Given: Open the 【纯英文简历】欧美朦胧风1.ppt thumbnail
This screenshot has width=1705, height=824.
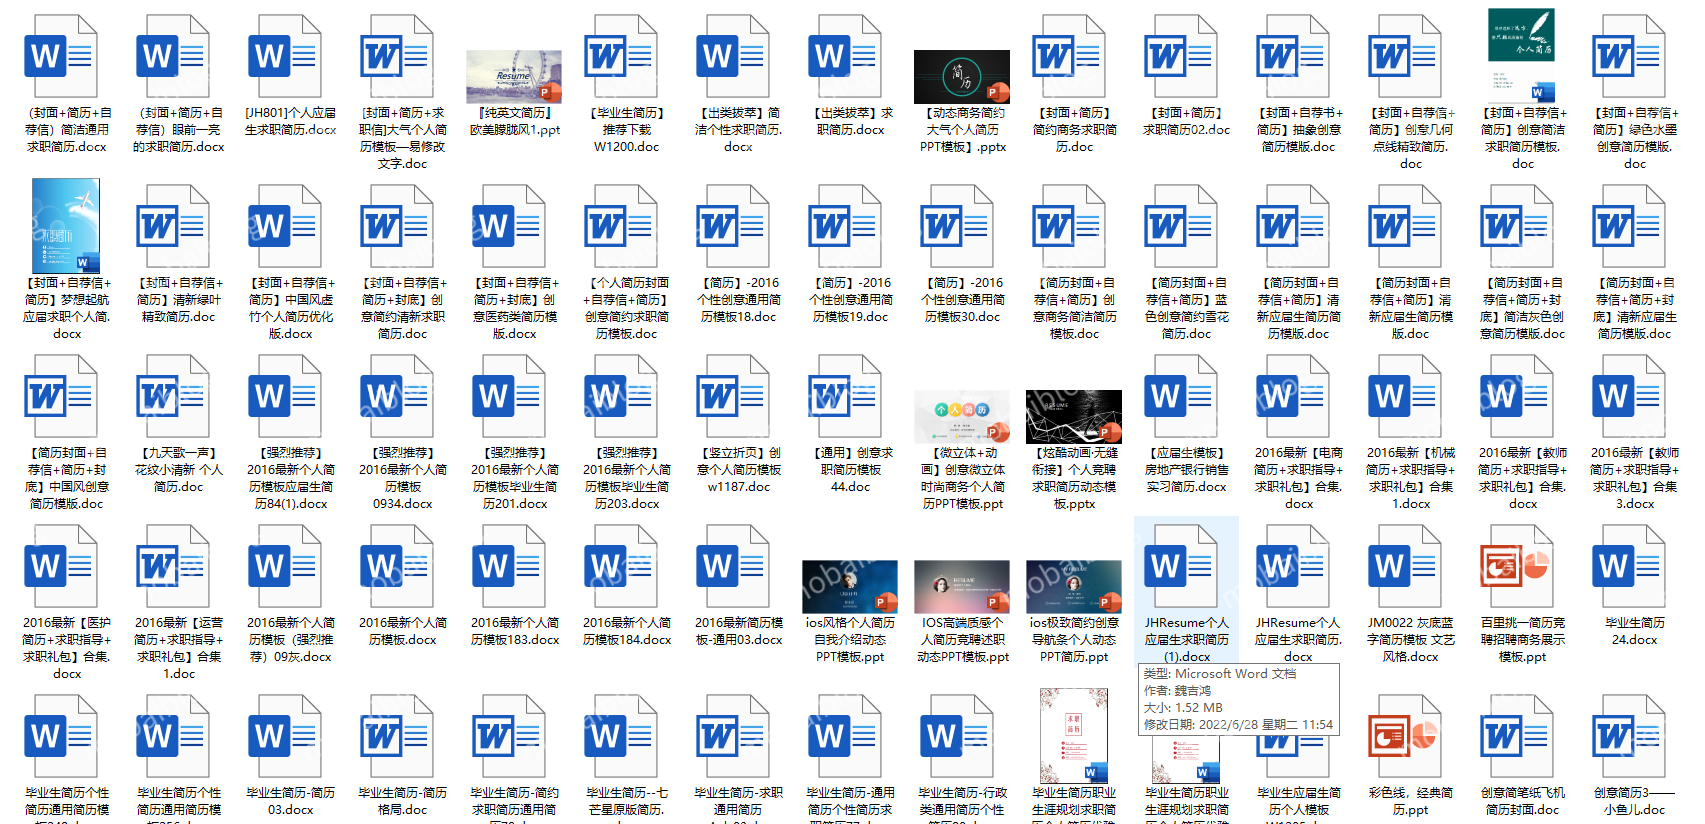Looking at the screenshot, I should 514,76.
